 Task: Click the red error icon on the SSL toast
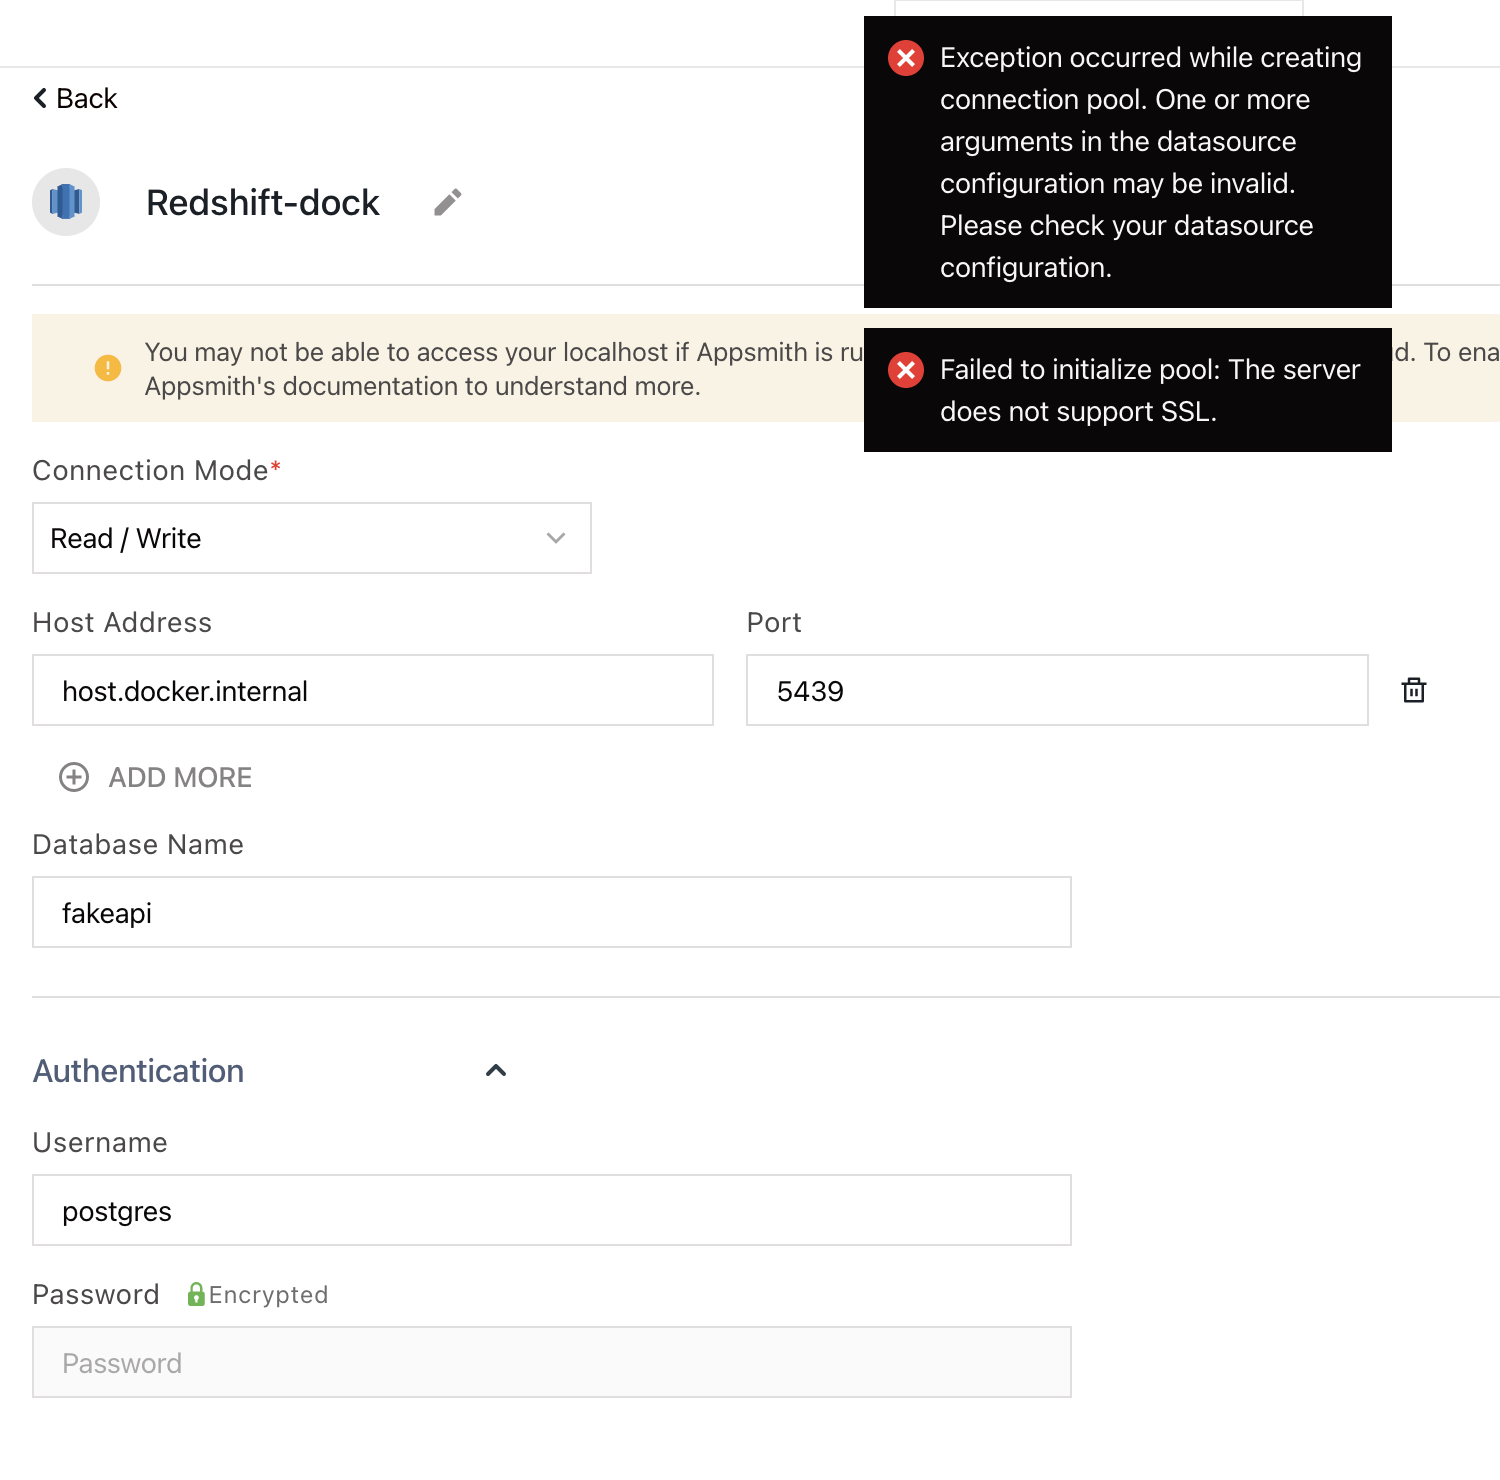click(x=906, y=370)
